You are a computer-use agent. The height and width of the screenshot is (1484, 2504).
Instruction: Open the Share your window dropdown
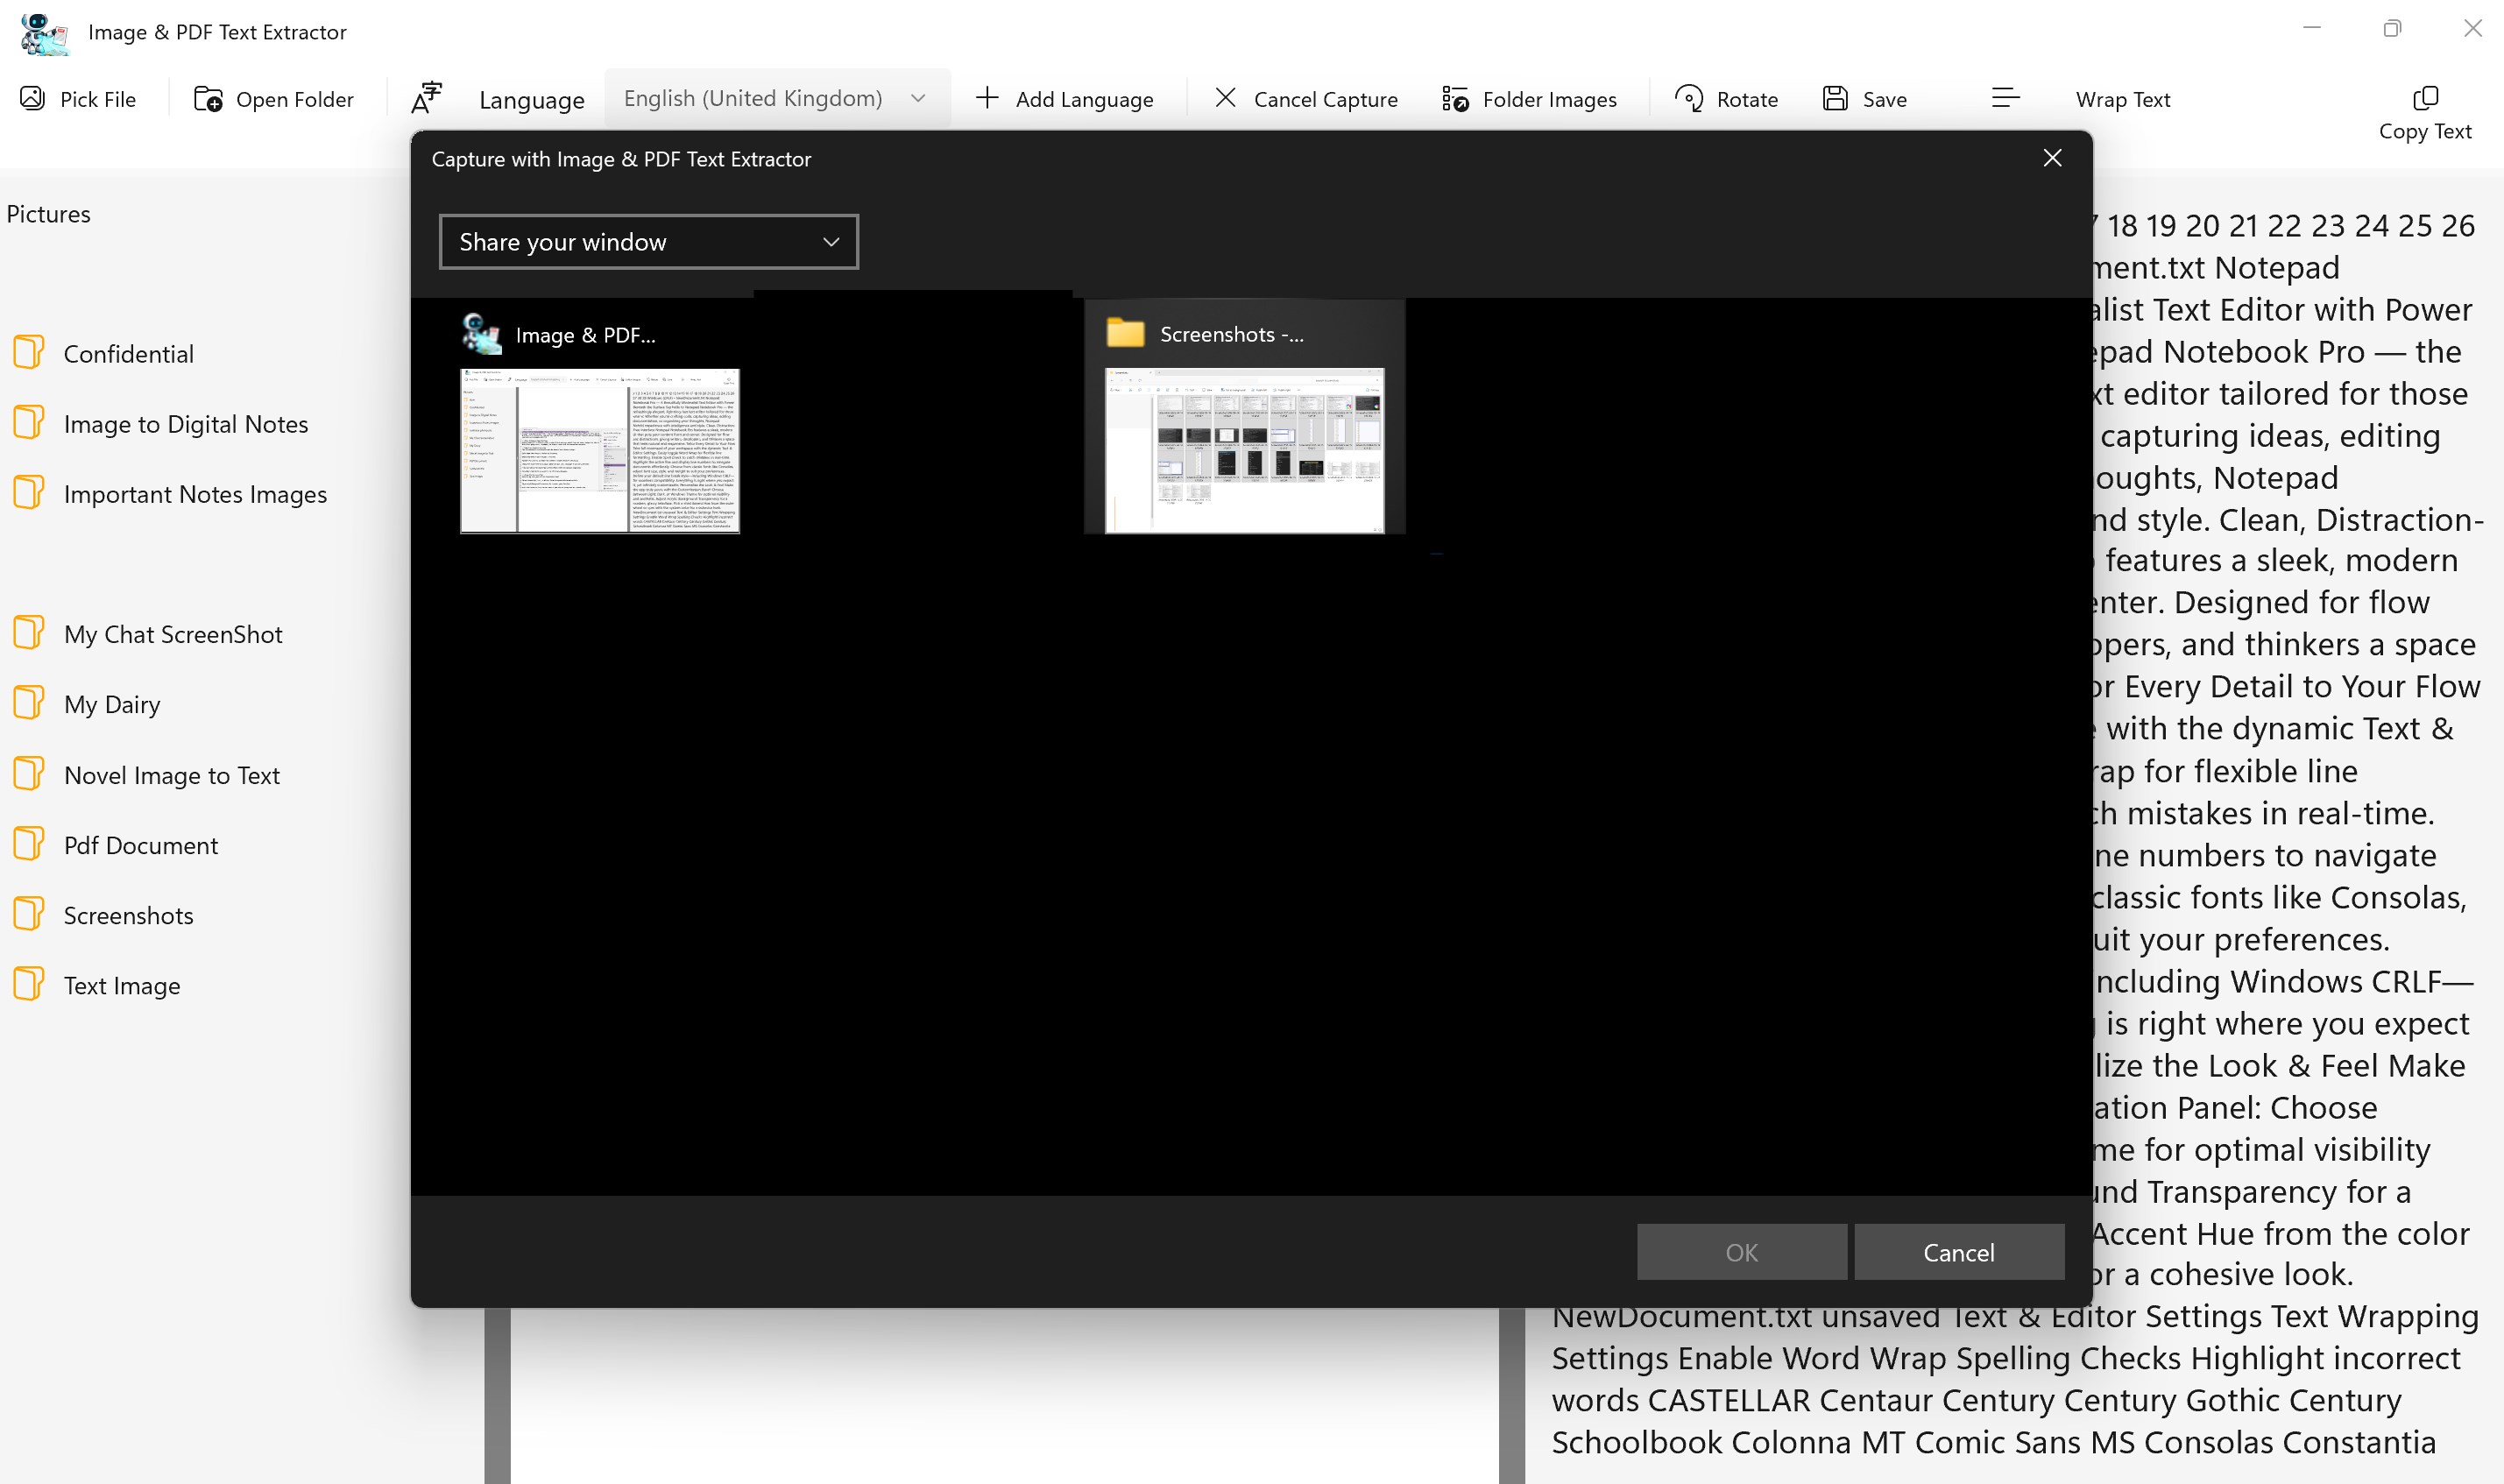point(648,242)
